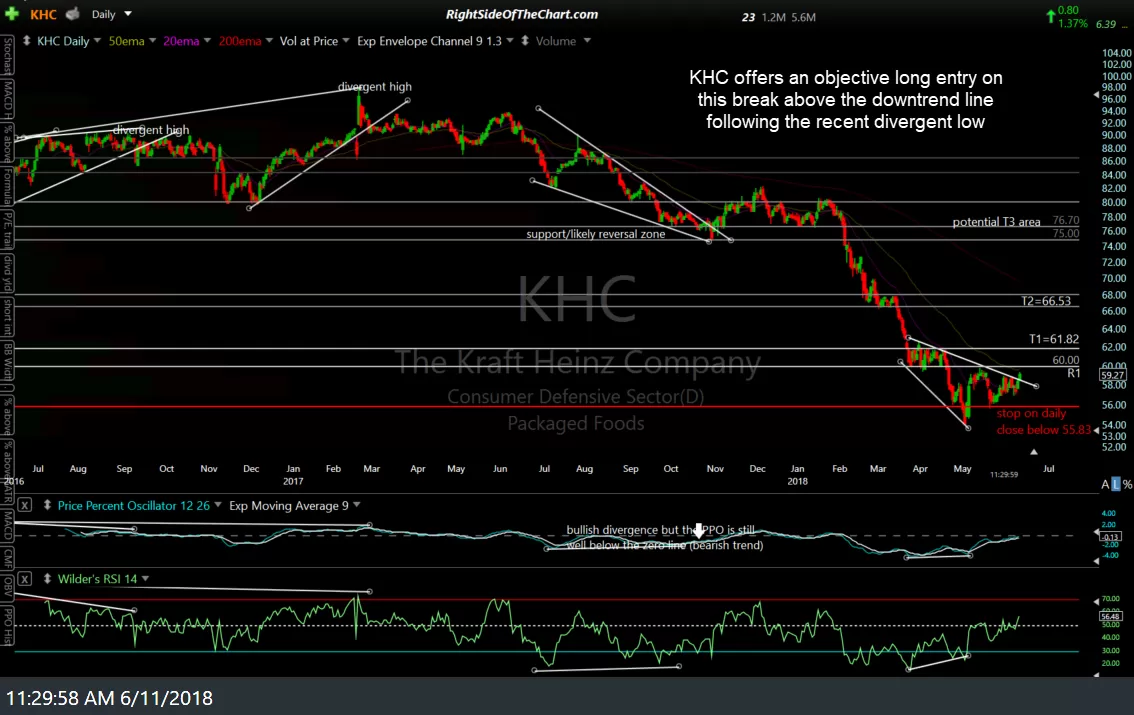Open the 20ema indicator dropdown
This screenshot has height=715, width=1134.
click(208, 41)
